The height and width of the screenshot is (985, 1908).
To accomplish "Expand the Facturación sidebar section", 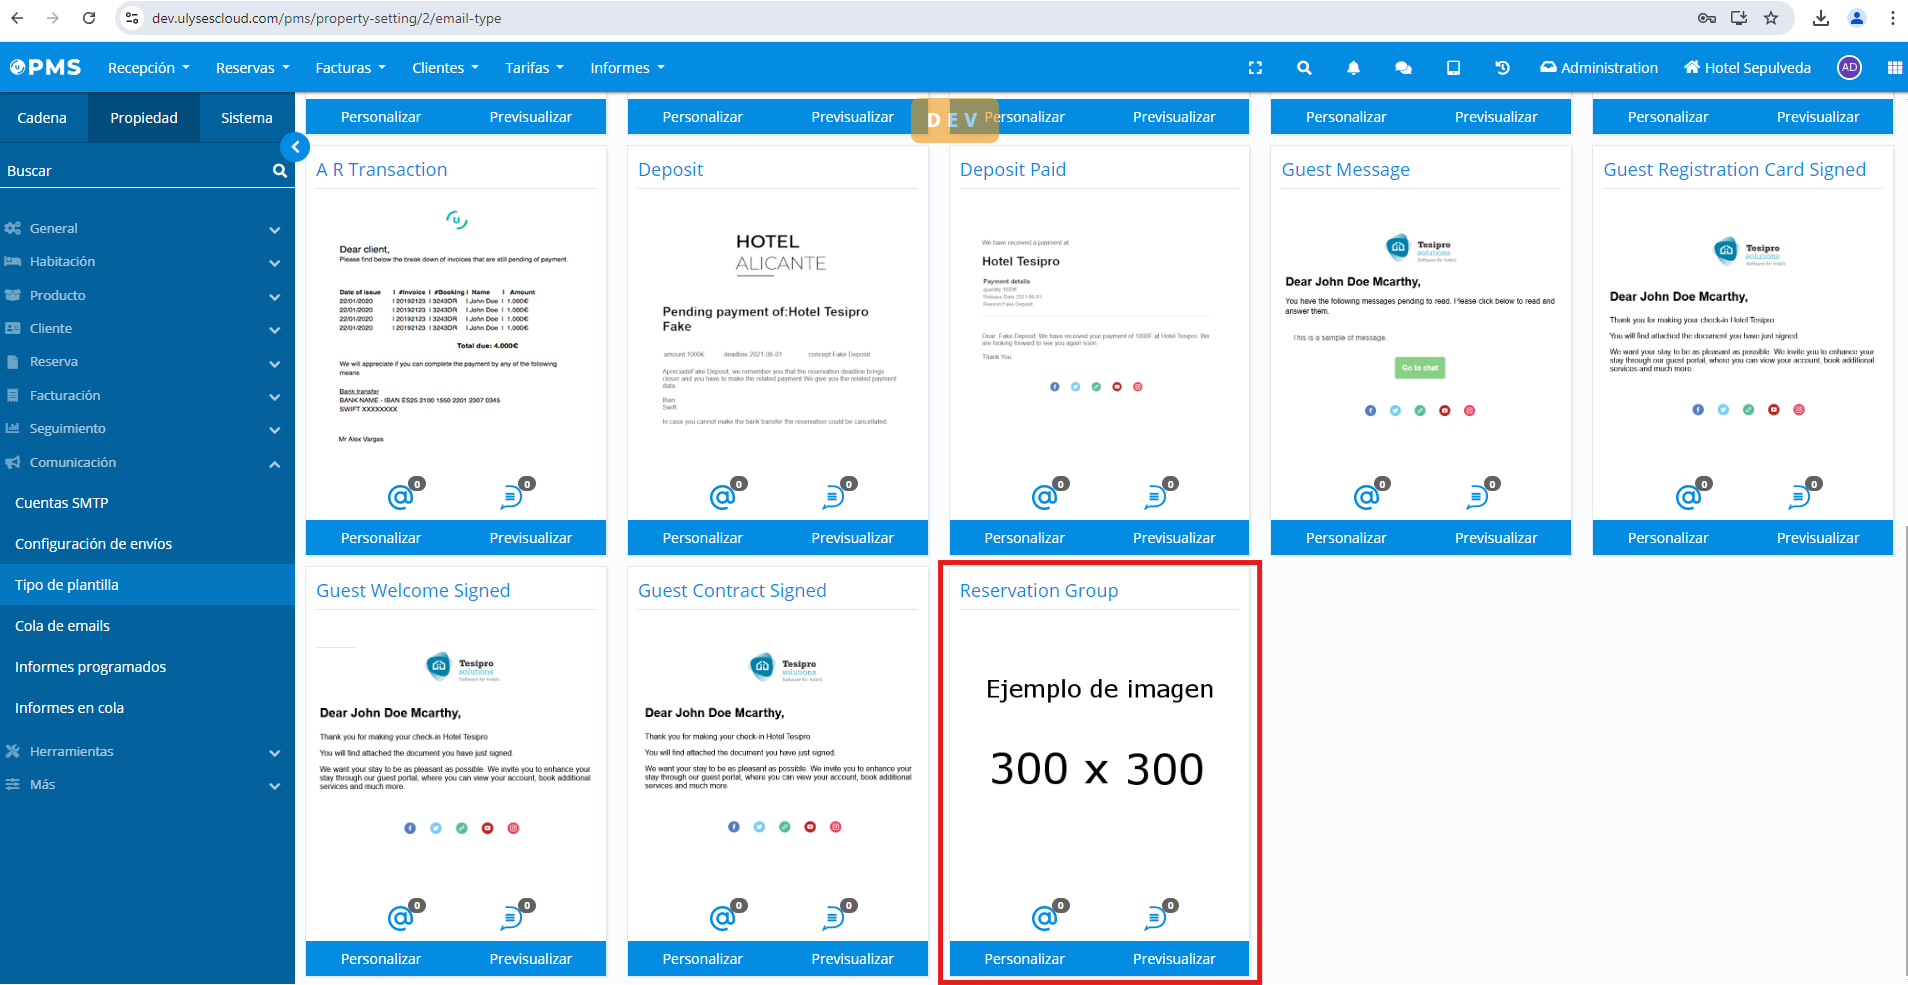I will [140, 395].
